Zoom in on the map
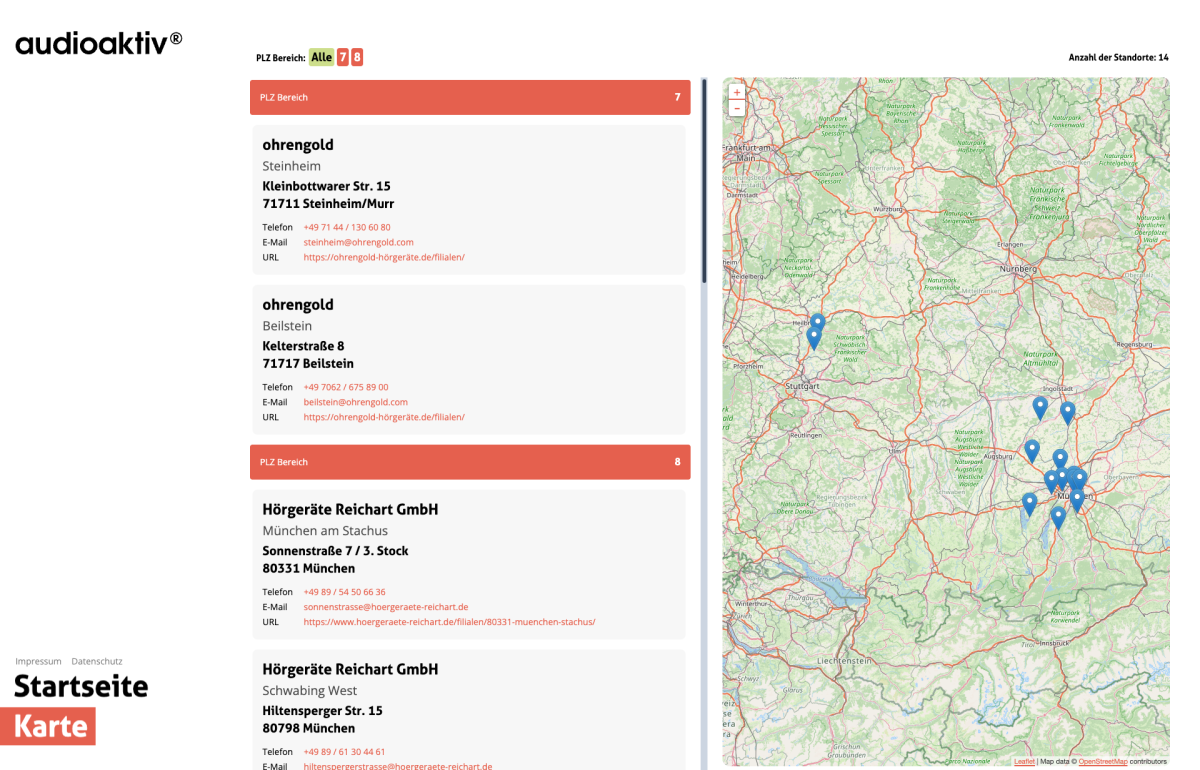1200x770 pixels. [x=737, y=92]
